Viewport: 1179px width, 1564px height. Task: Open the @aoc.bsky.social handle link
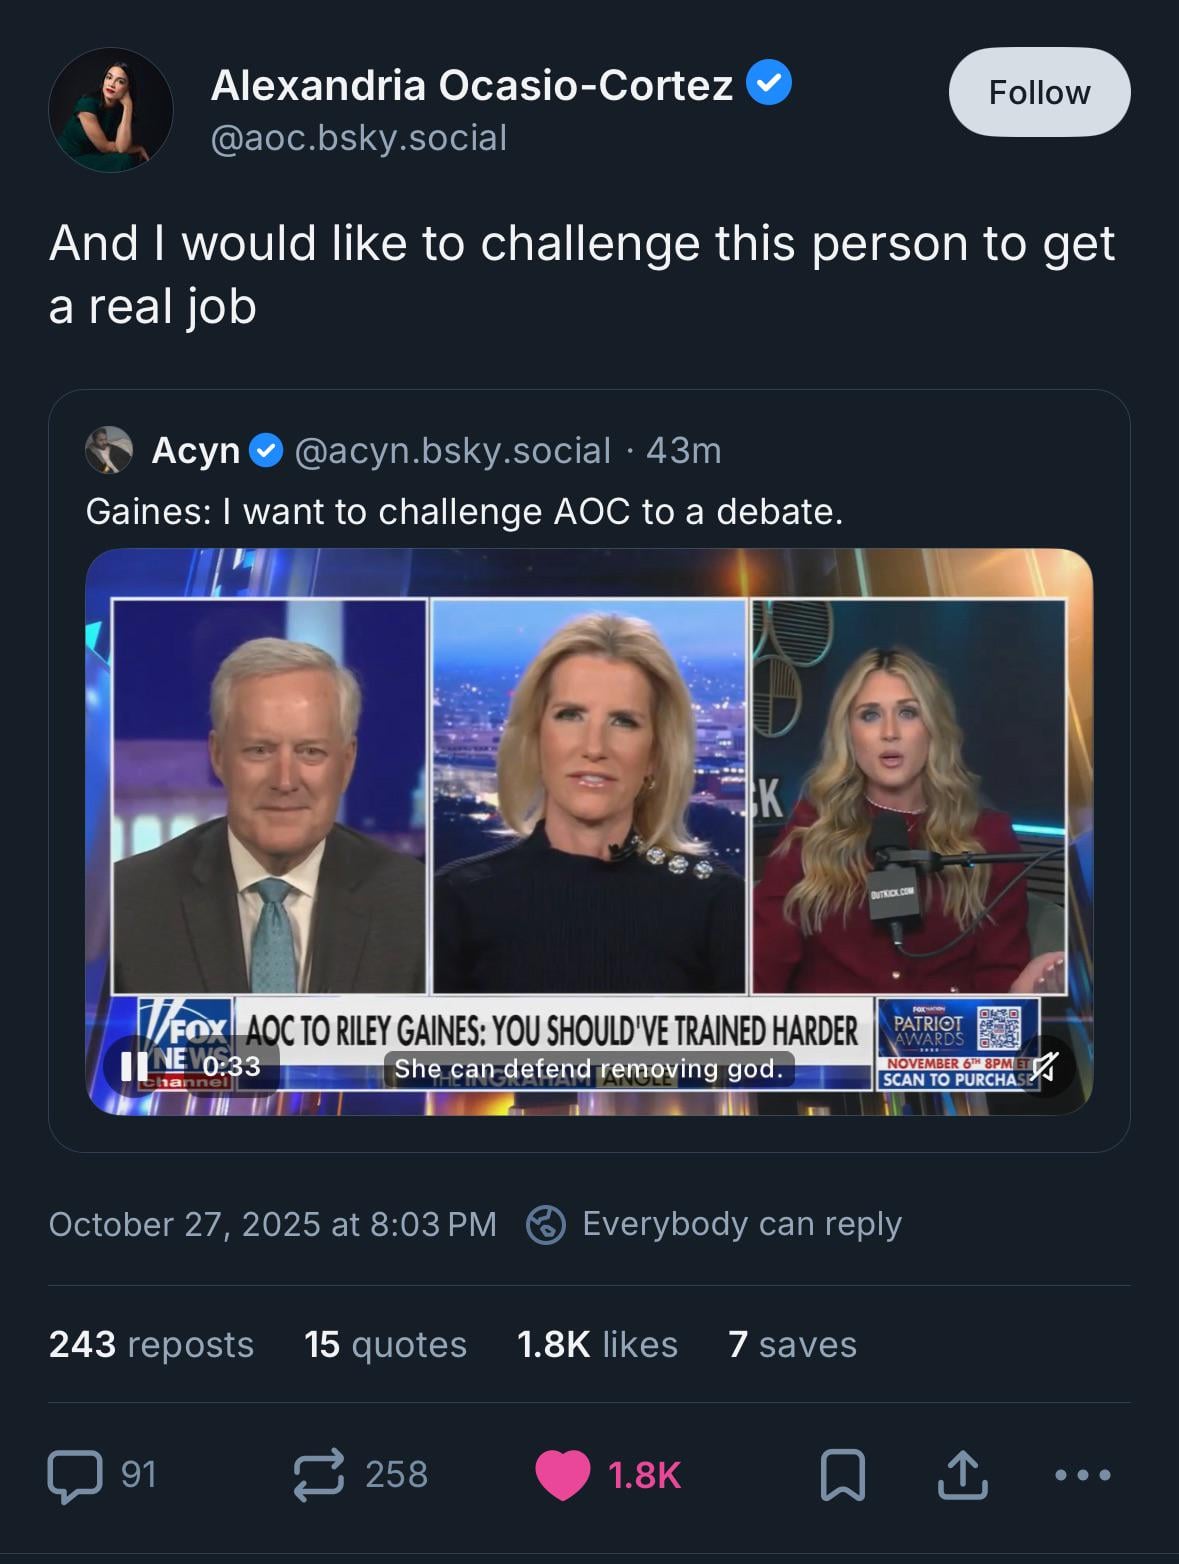click(359, 138)
